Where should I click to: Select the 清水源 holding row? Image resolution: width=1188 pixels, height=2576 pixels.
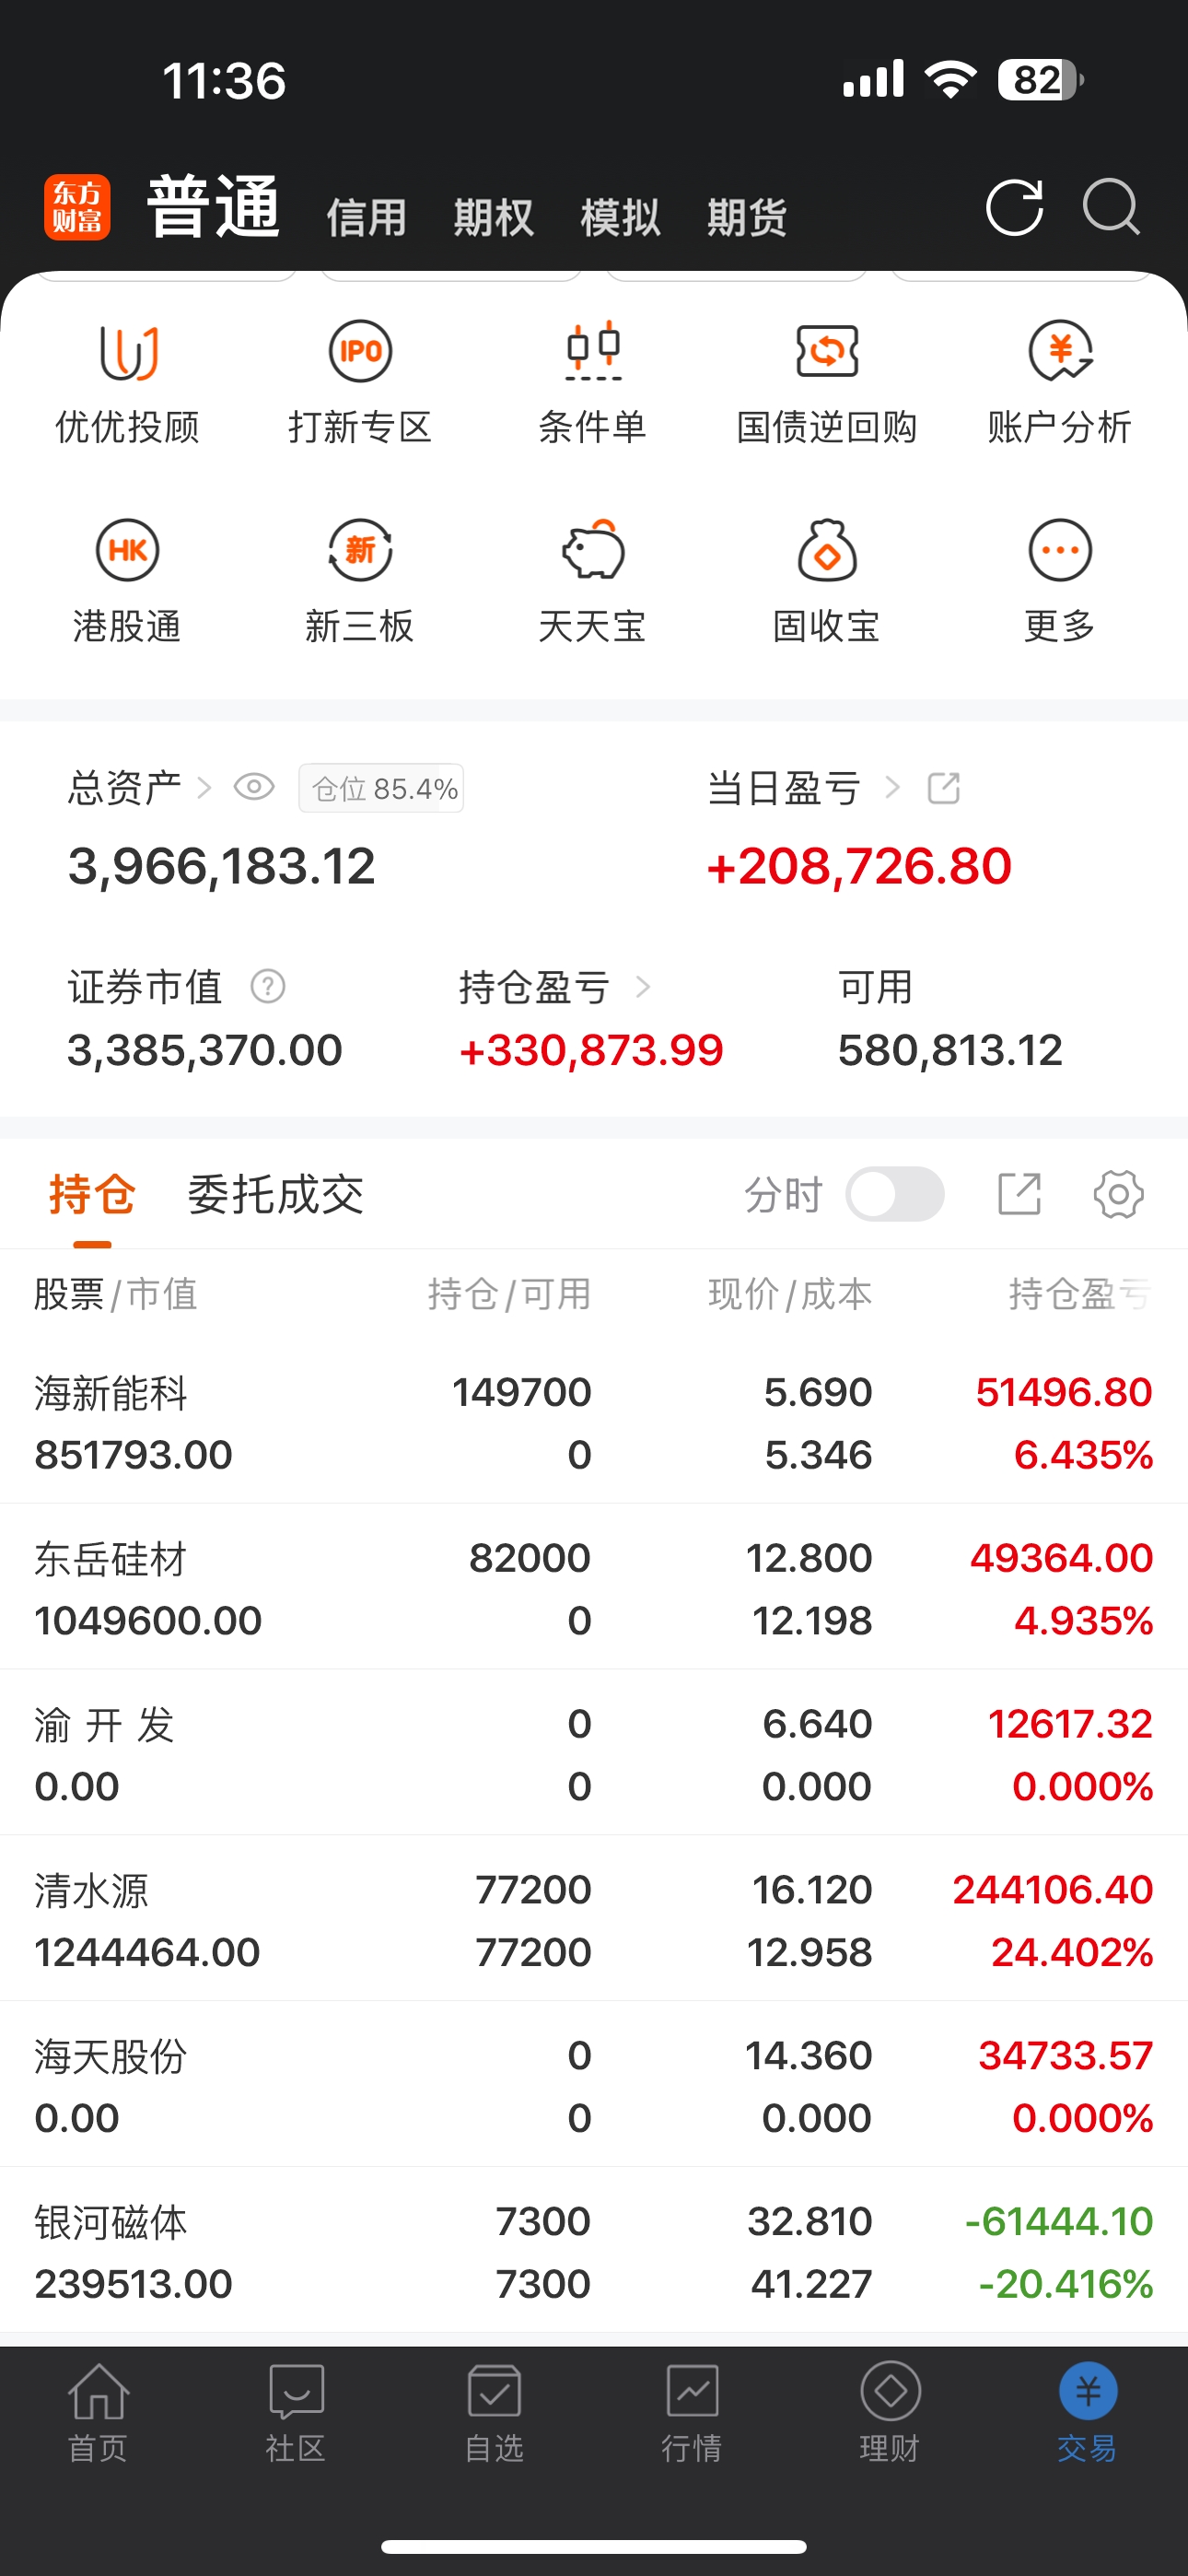(594, 1919)
